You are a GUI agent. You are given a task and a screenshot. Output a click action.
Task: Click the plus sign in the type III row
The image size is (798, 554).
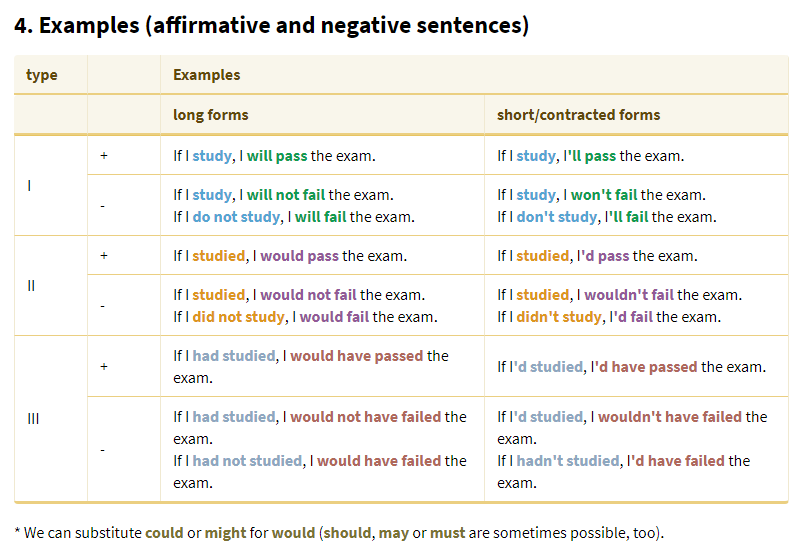pos(104,367)
